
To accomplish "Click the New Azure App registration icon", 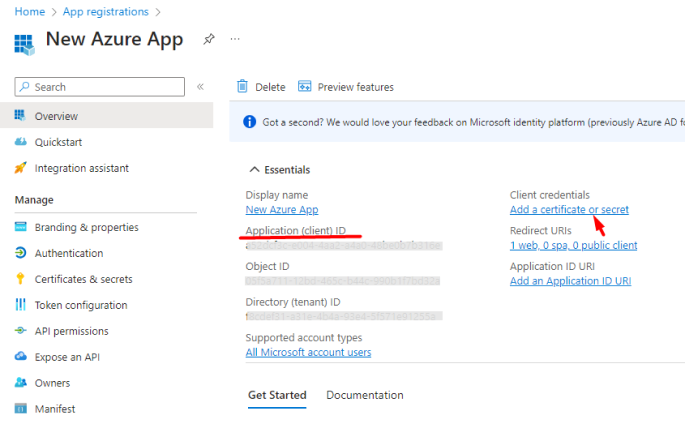I will [24, 45].
